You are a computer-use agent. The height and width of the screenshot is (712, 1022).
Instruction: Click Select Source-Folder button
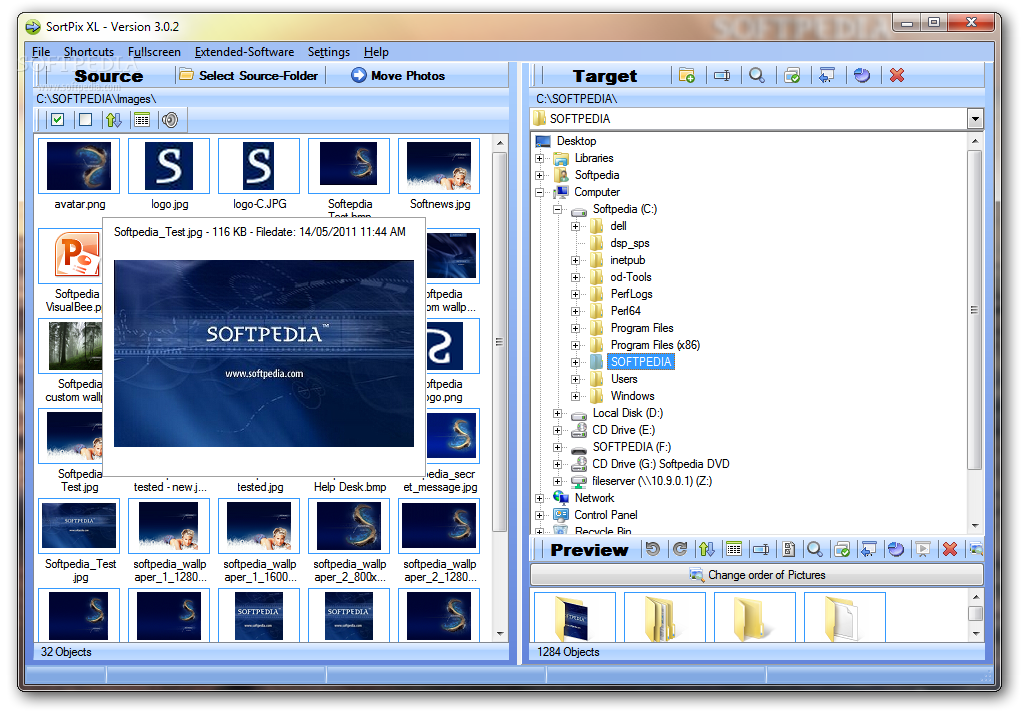click(248, 76)
